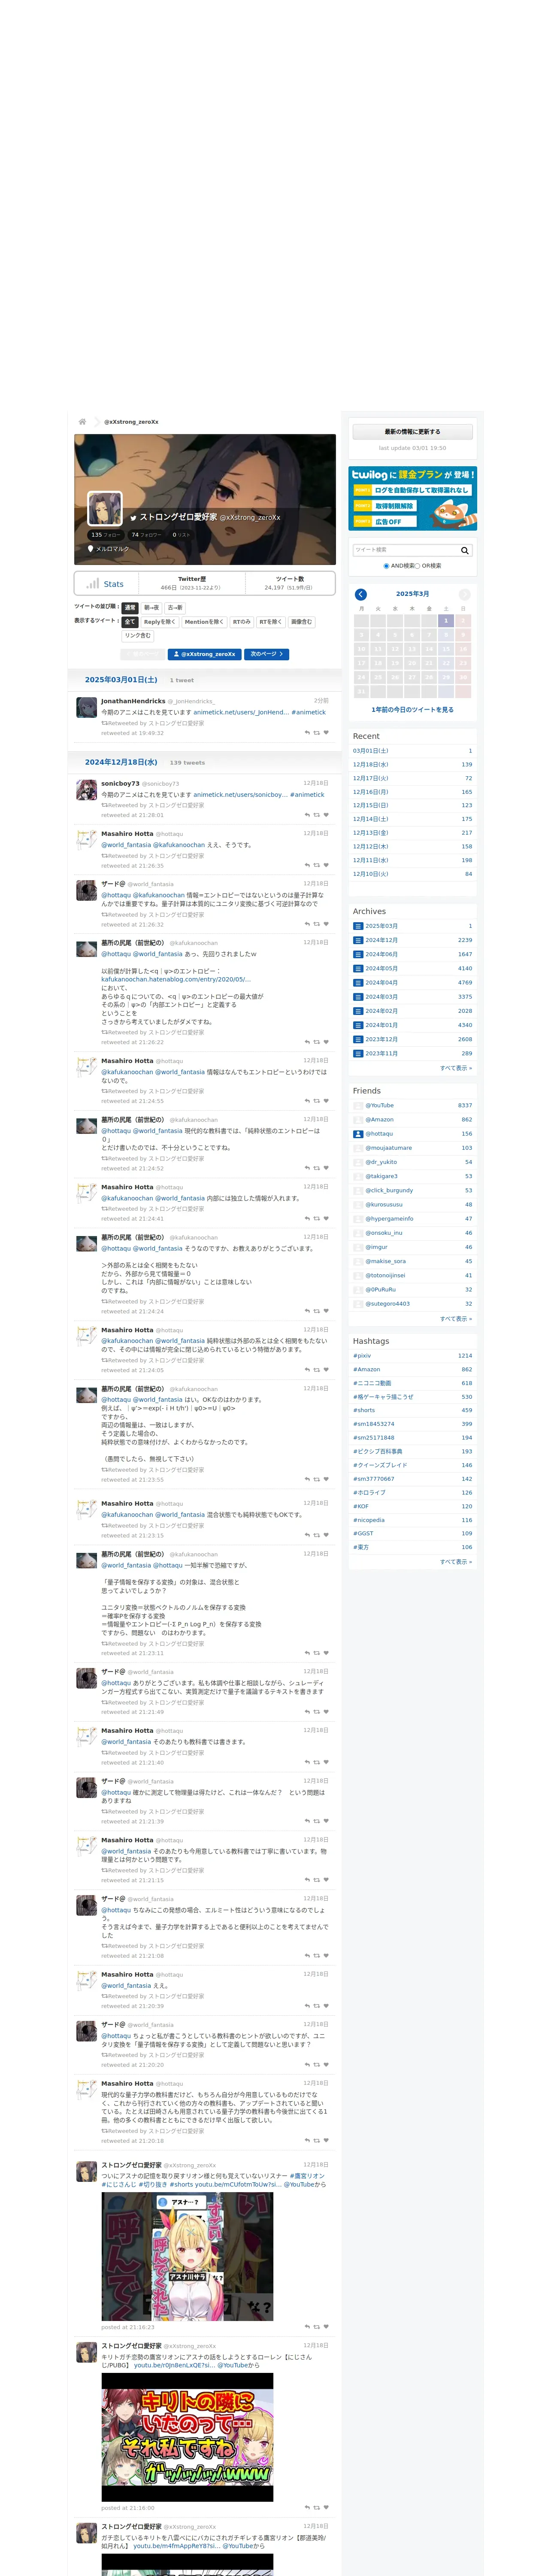The width and height of the screenshot is (551, 2576).
Task: Reply to the sonicboy73 animetick tweet
Action: (307, 815)
